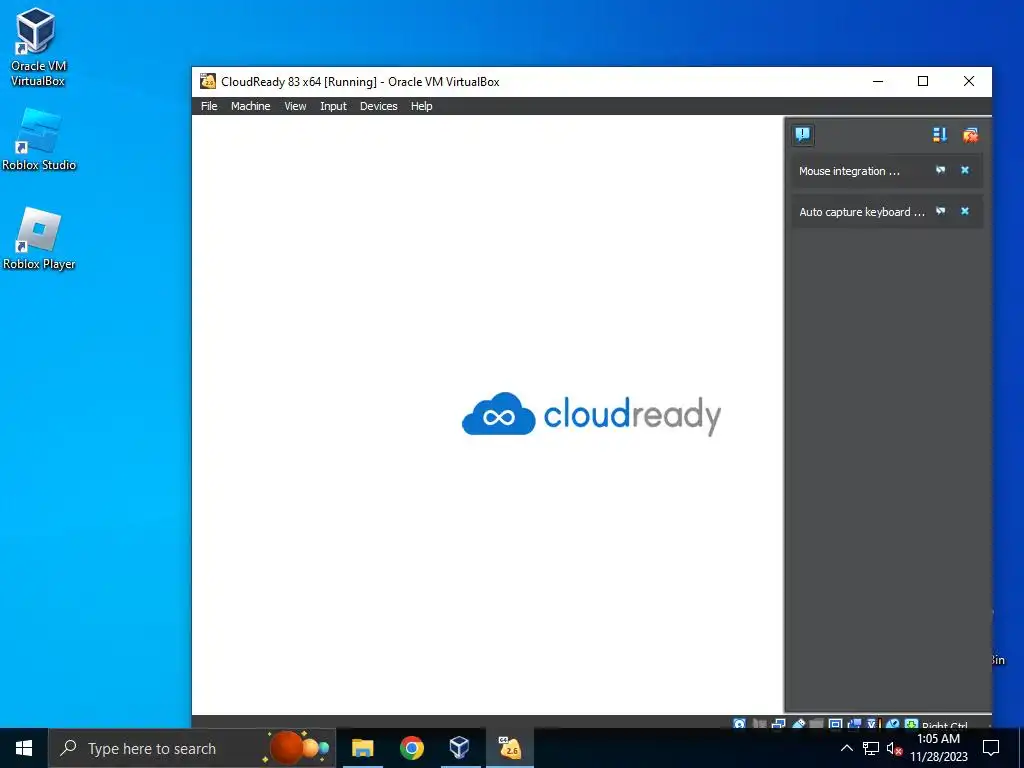The width and height of the screenshot is (1024, 768).
Task: Click the VirtualBox window title bar icon
Action: tap(208, 82)
